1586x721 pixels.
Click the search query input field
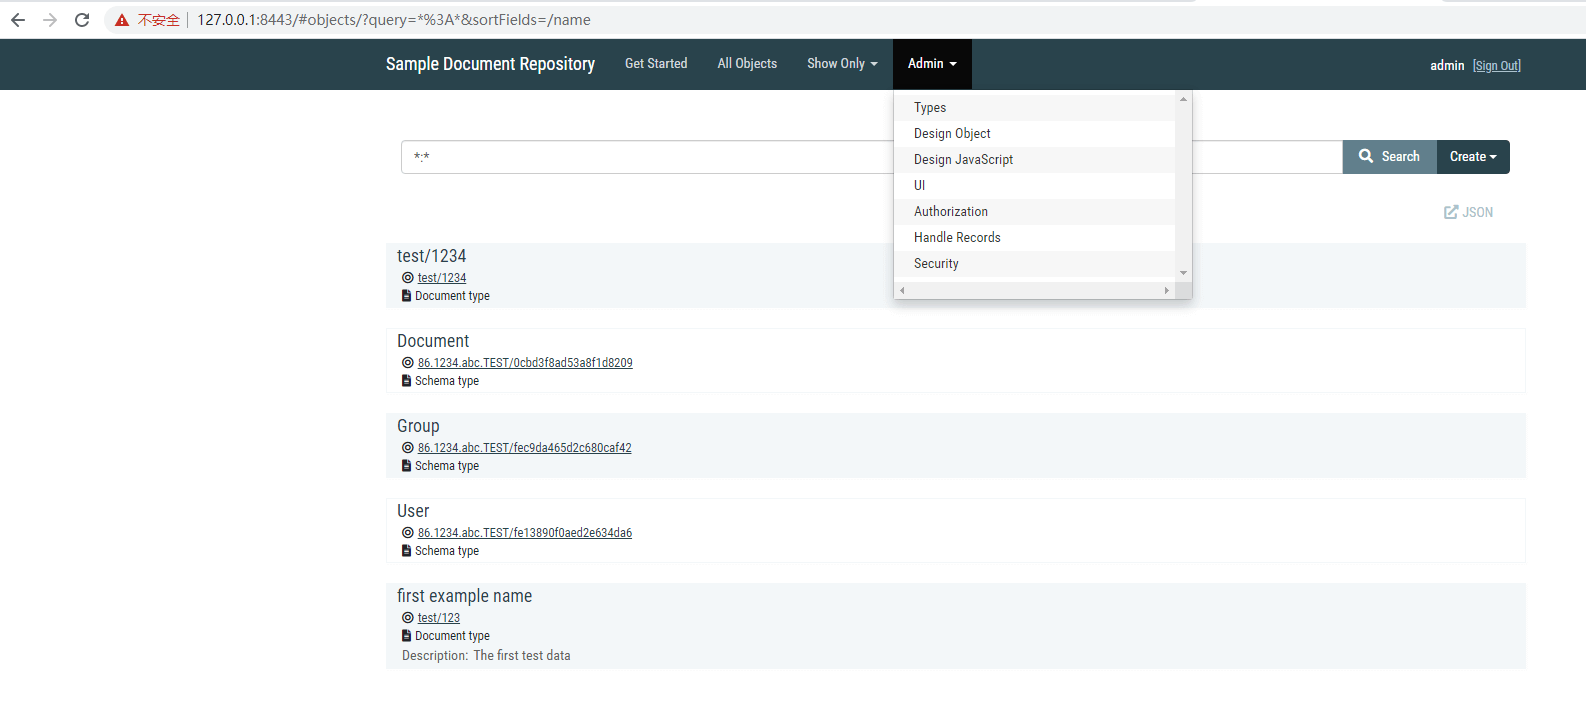point(646,157)
